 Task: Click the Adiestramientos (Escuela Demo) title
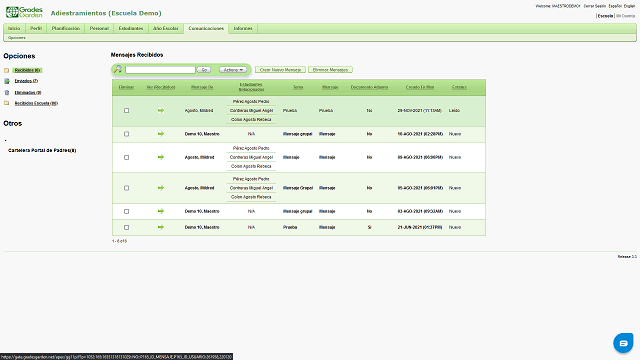(x=106, y=13)
